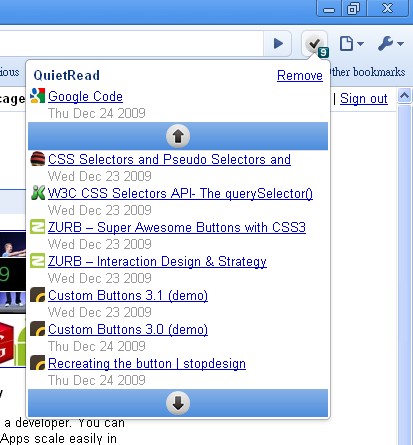Image resolution: width=413 pixels, height=445 pixels.
Task: Open Other bookmarks folder
Action: (x=367, y=72)
